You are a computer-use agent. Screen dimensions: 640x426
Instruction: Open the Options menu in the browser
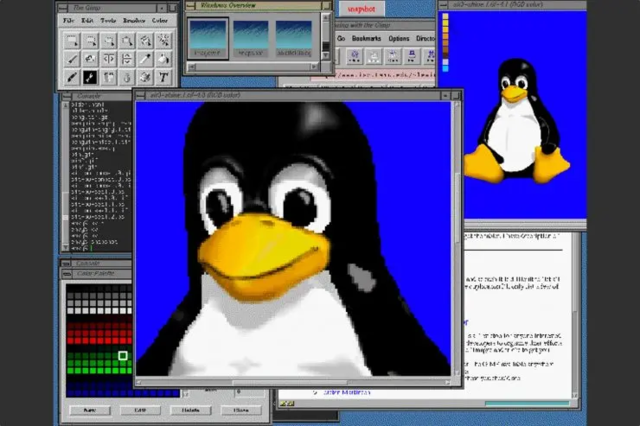[x=399, y=38]
